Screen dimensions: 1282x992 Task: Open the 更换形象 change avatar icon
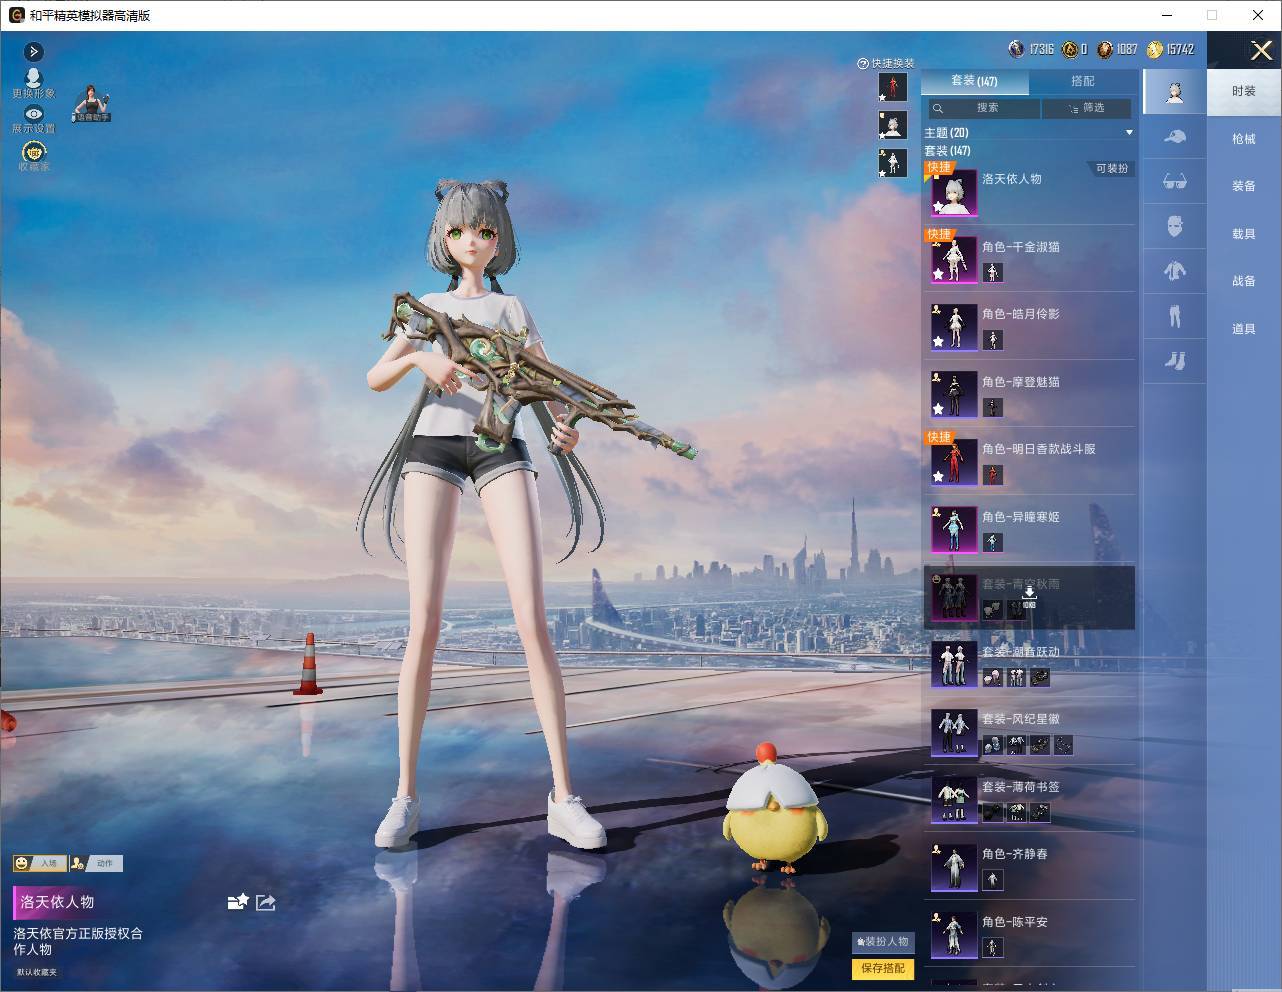[x=33, y=79]
